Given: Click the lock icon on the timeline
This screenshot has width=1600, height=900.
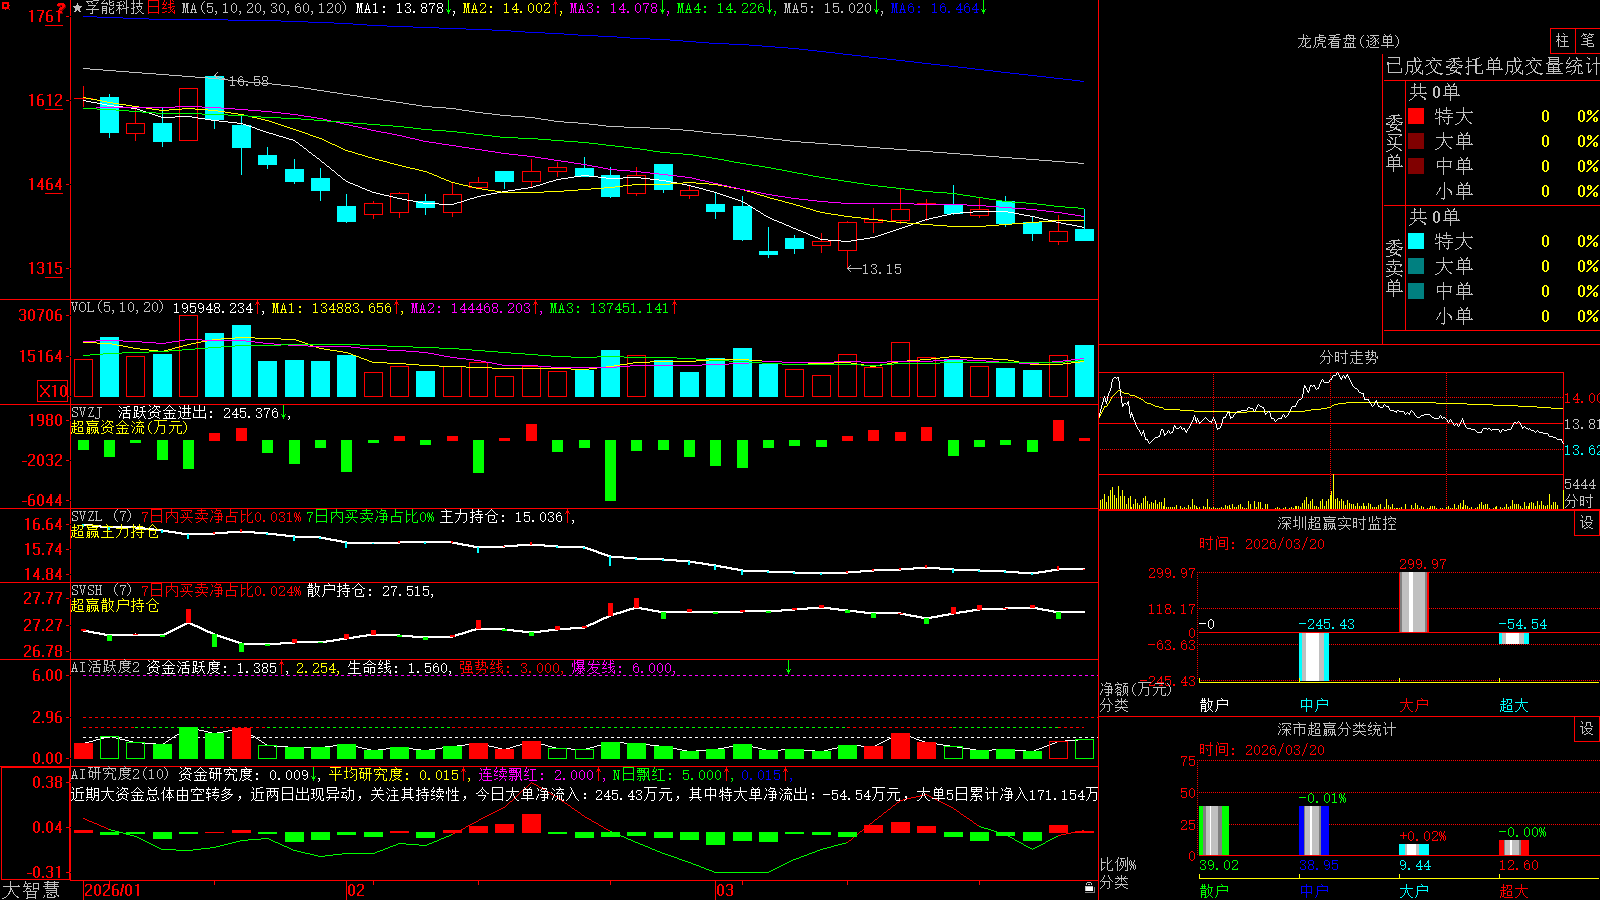Looking at the screenshot, I should tap(1089, 888).
